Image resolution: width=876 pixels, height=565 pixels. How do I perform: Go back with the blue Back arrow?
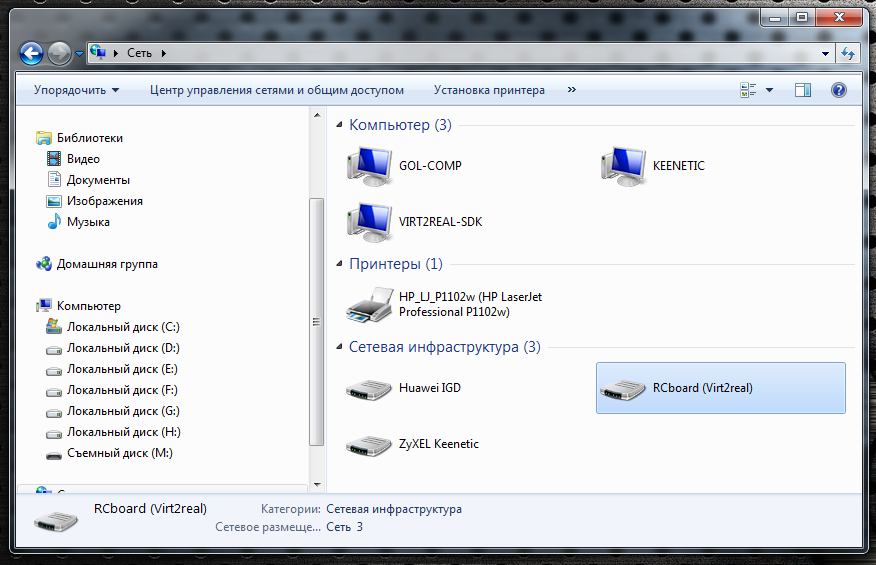point(31,54)
